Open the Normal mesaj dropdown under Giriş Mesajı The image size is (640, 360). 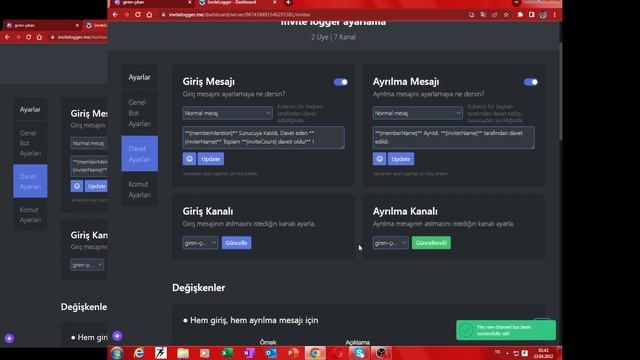pos(227,113)
